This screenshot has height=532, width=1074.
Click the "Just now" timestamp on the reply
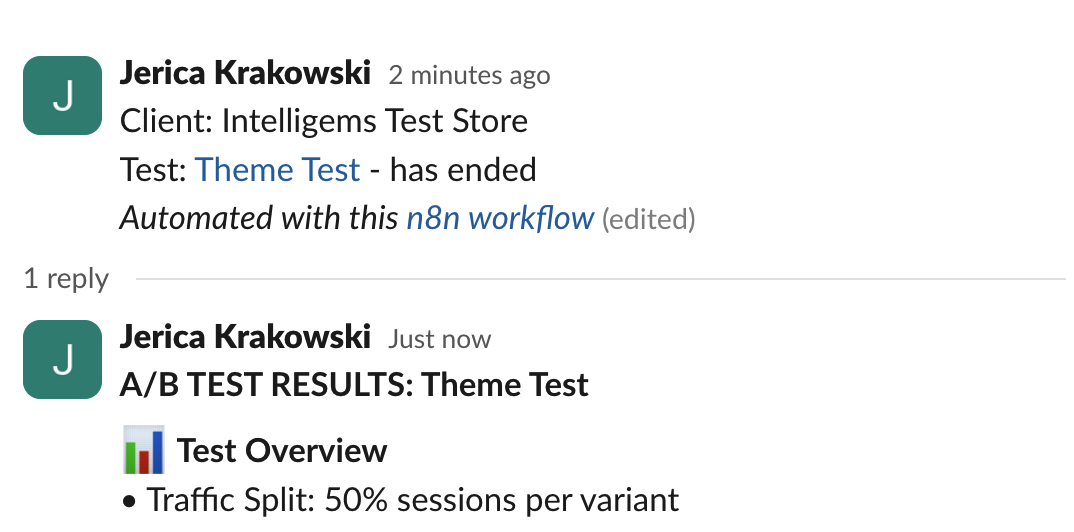click(439, 339)
